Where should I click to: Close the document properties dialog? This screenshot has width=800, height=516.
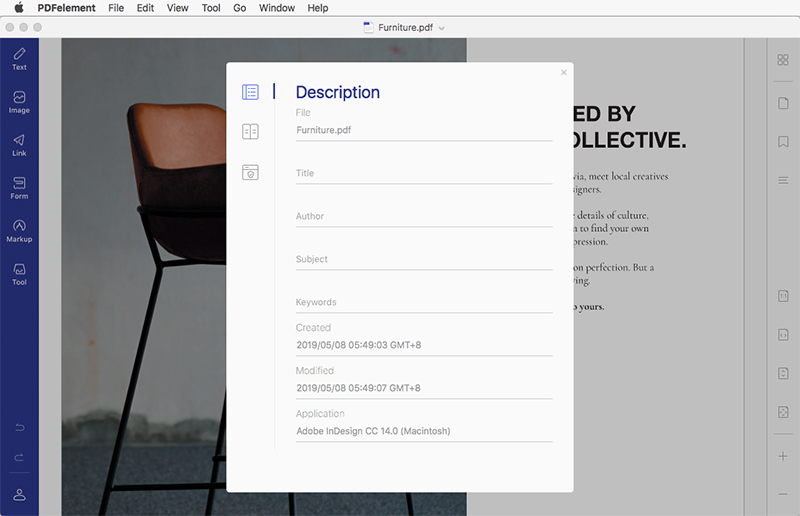pyautogui.click(x=563, y=72)
